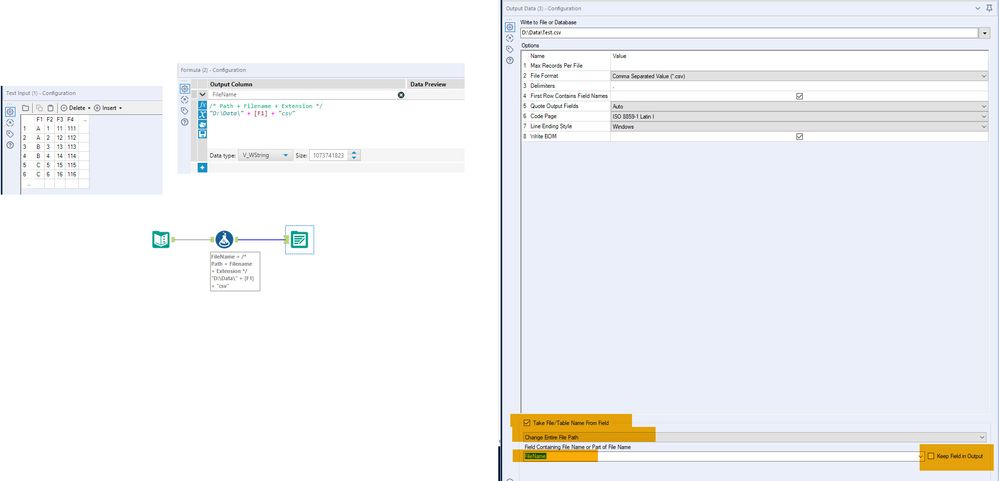The image size is (999, 481).
Task: Adjust the Size stepper in Formula
Action: (x=355, y=155)
